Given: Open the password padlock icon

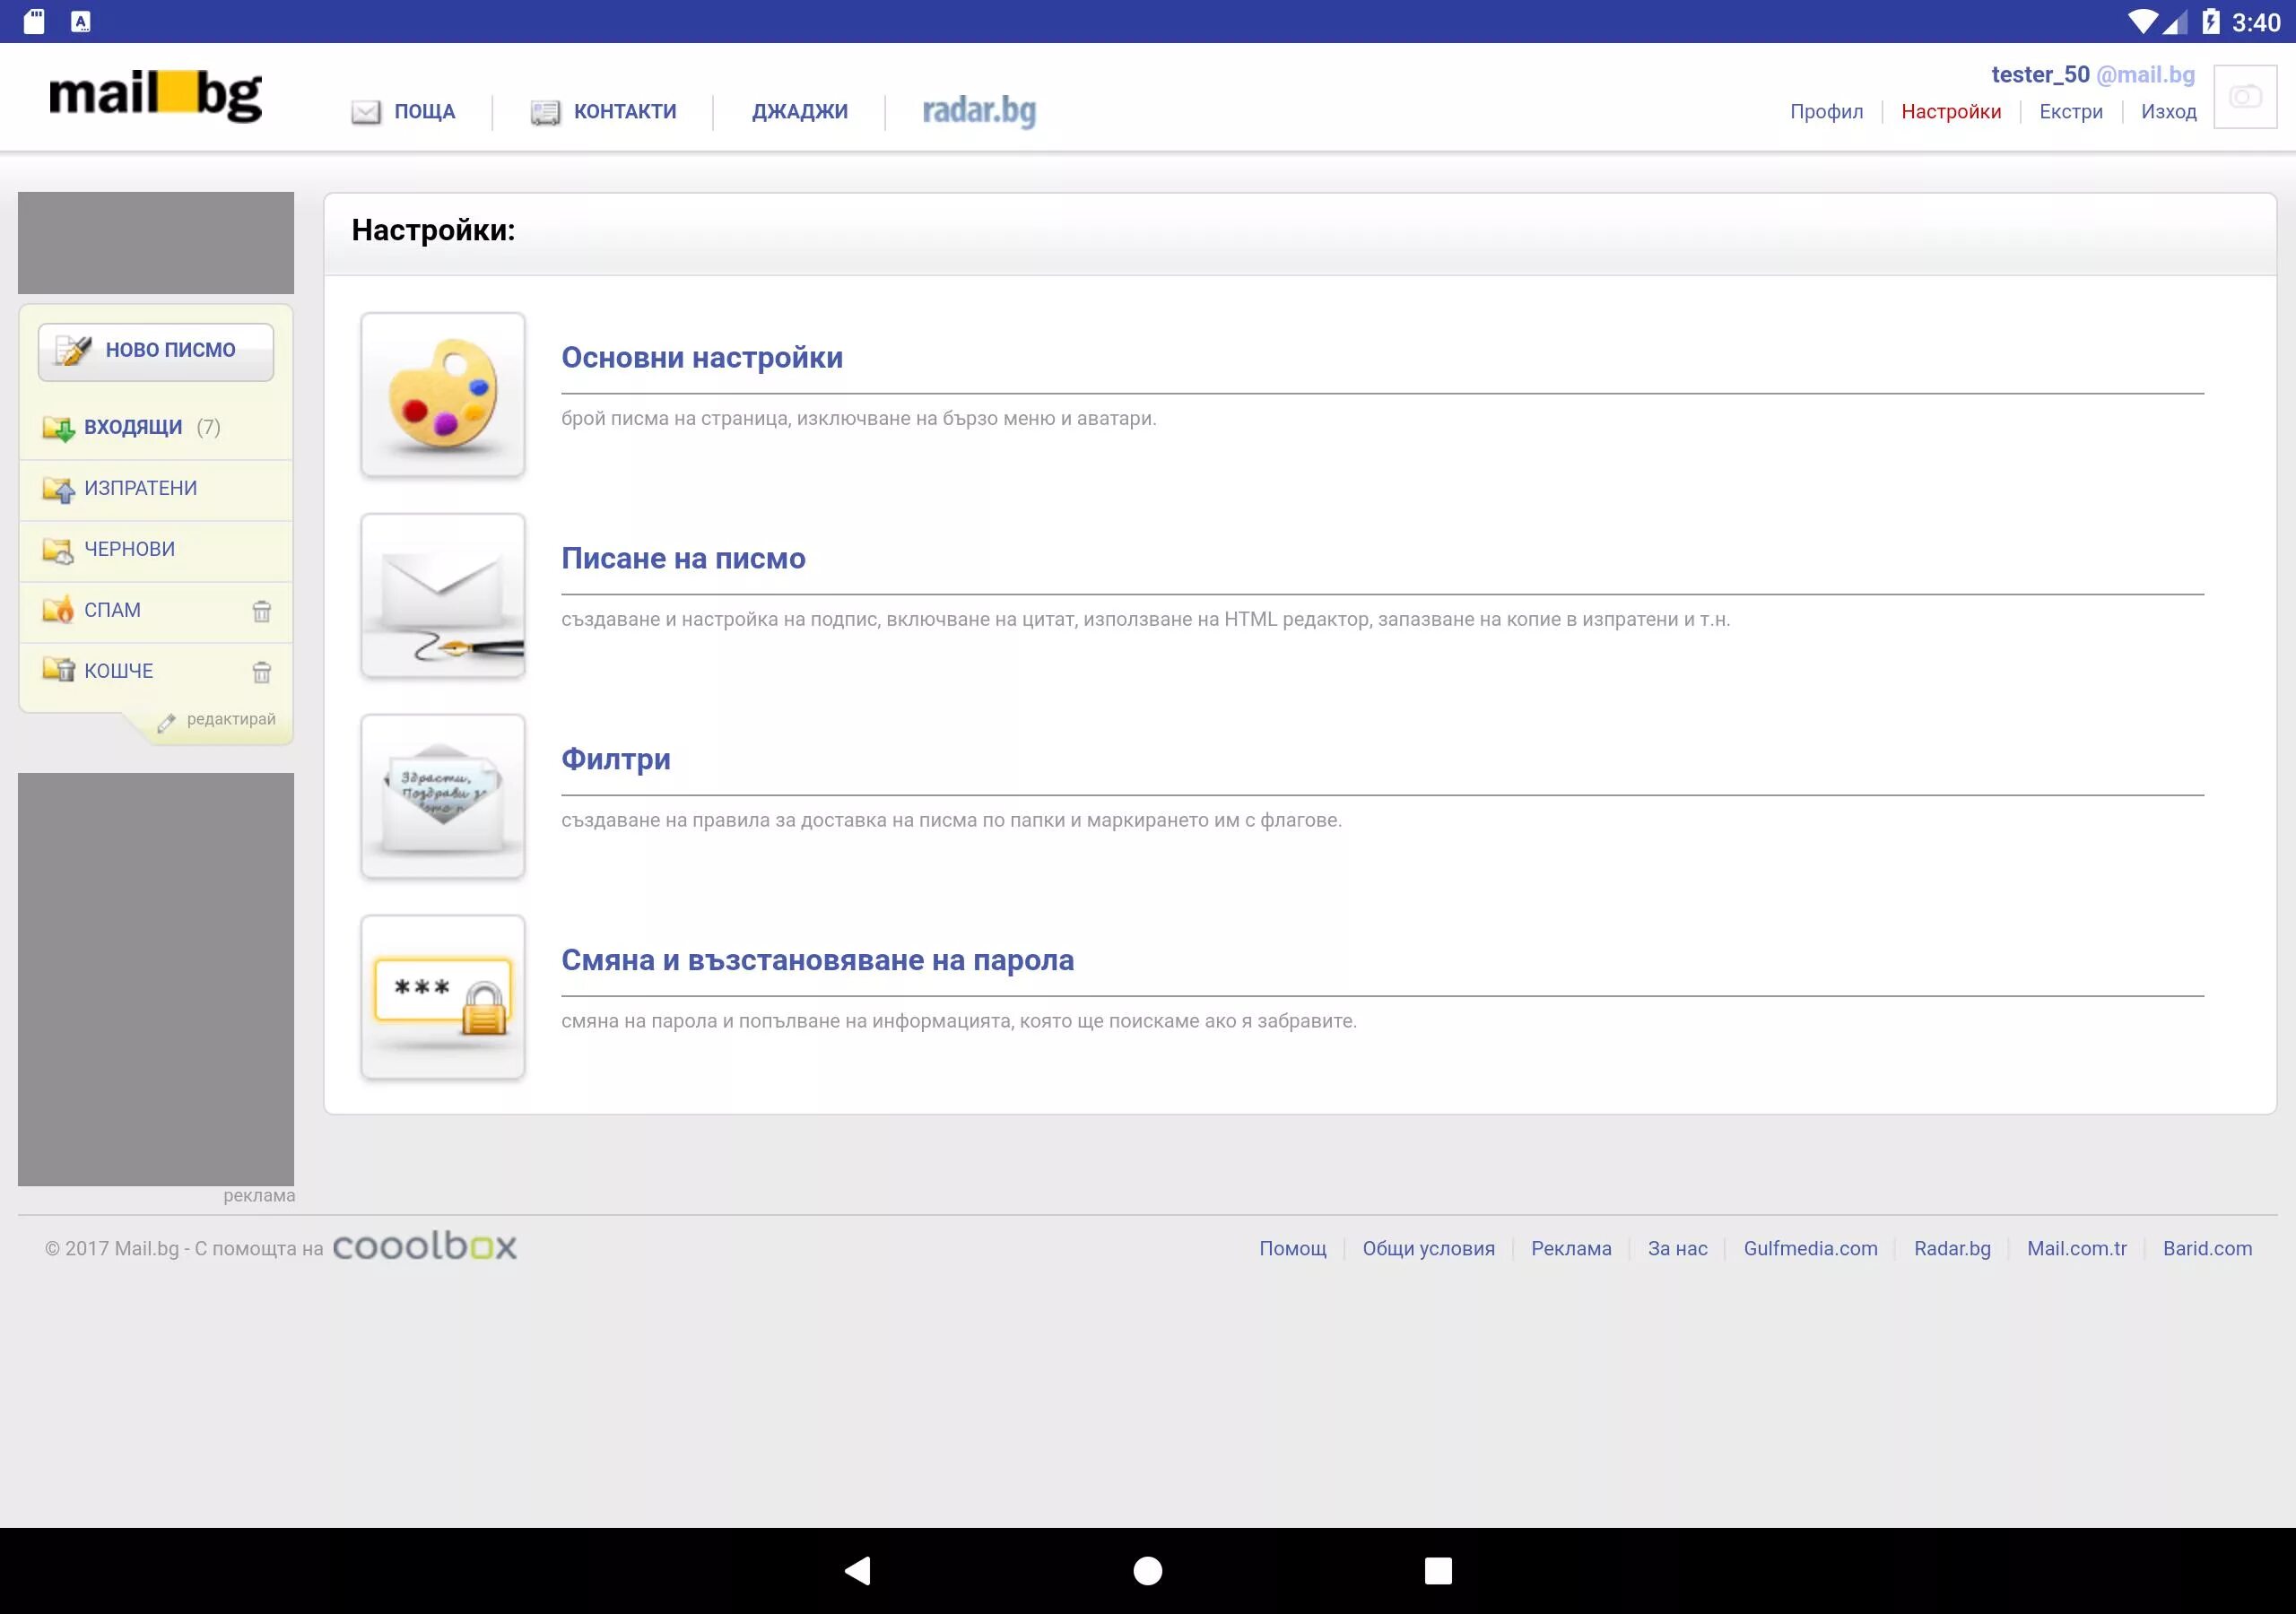Looking at the screenshot, I should pos(442,997).
